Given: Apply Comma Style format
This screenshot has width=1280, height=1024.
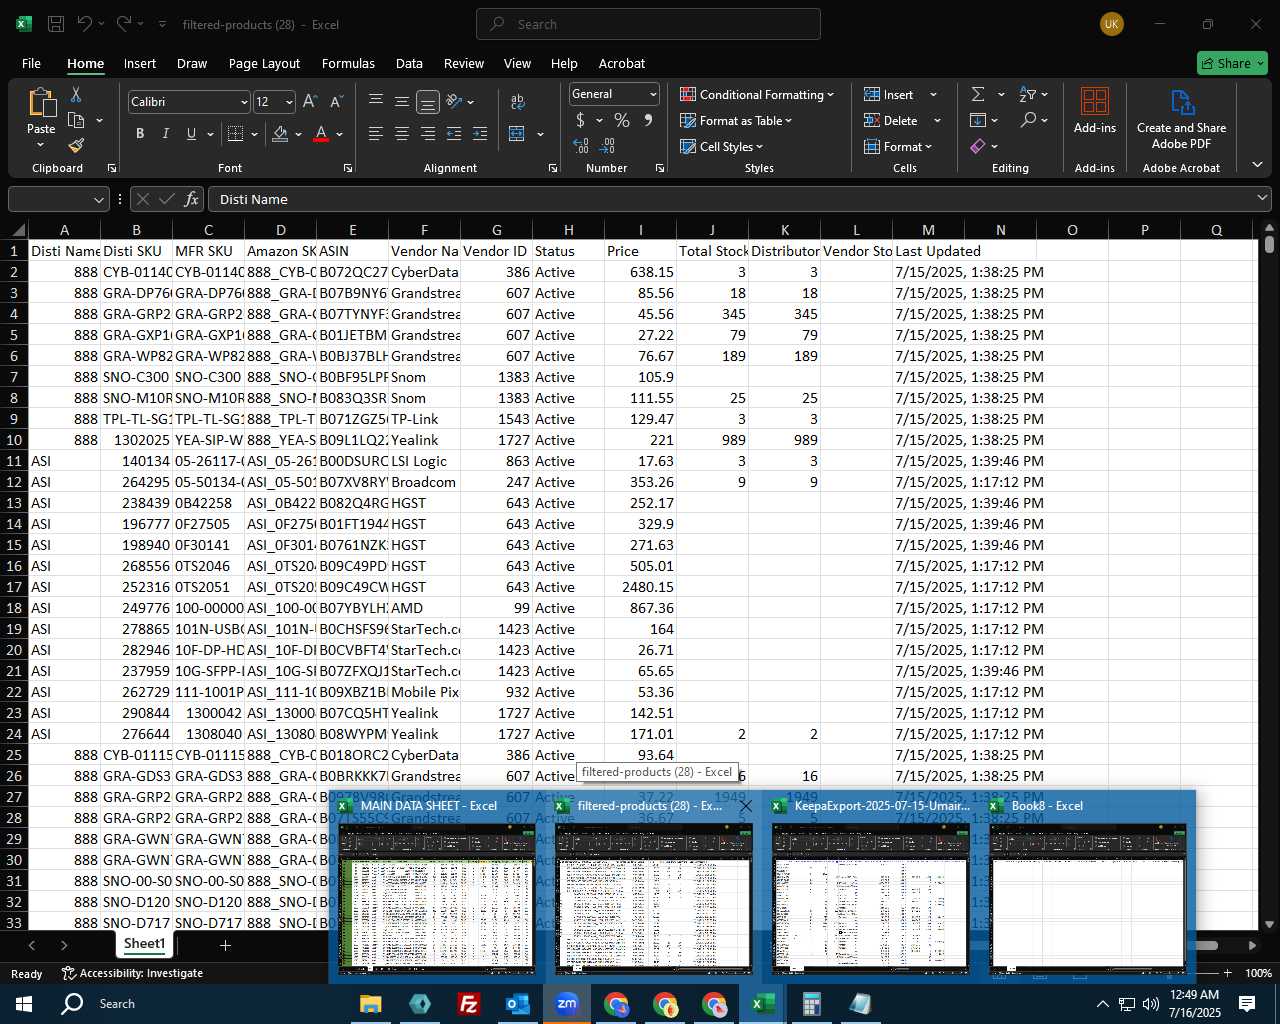Looking at the screenshot, I should click(648, 120).
